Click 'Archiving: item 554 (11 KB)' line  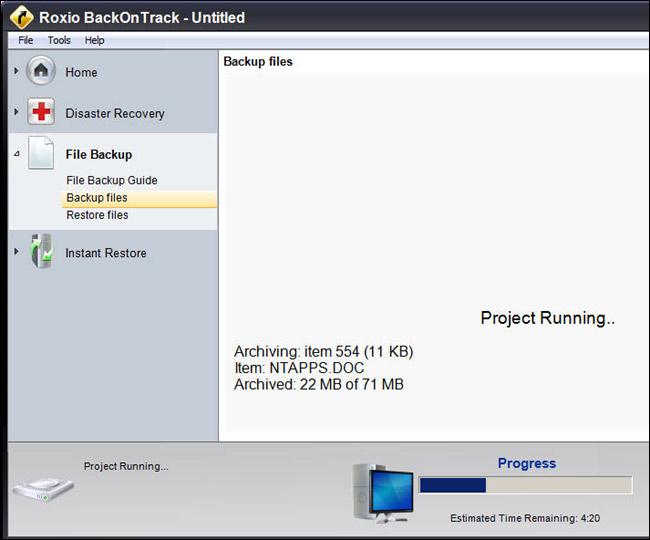(324, 351)
